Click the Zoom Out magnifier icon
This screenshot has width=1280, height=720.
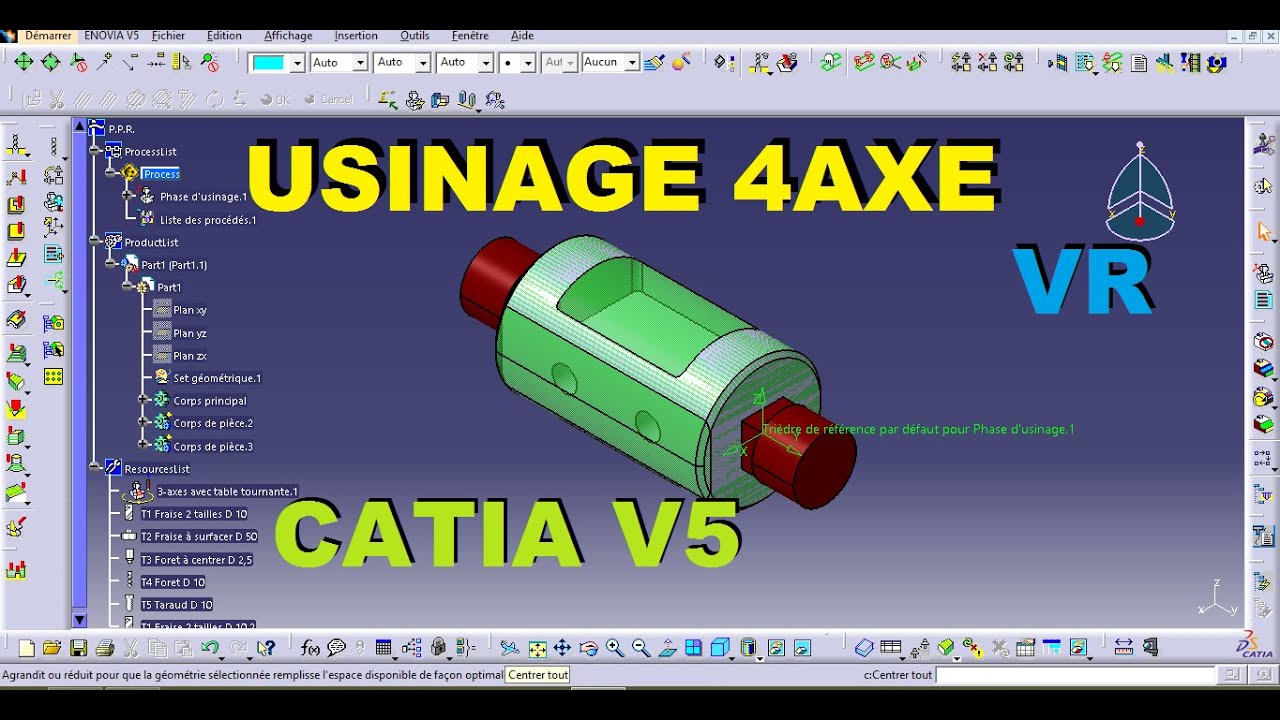641,648
